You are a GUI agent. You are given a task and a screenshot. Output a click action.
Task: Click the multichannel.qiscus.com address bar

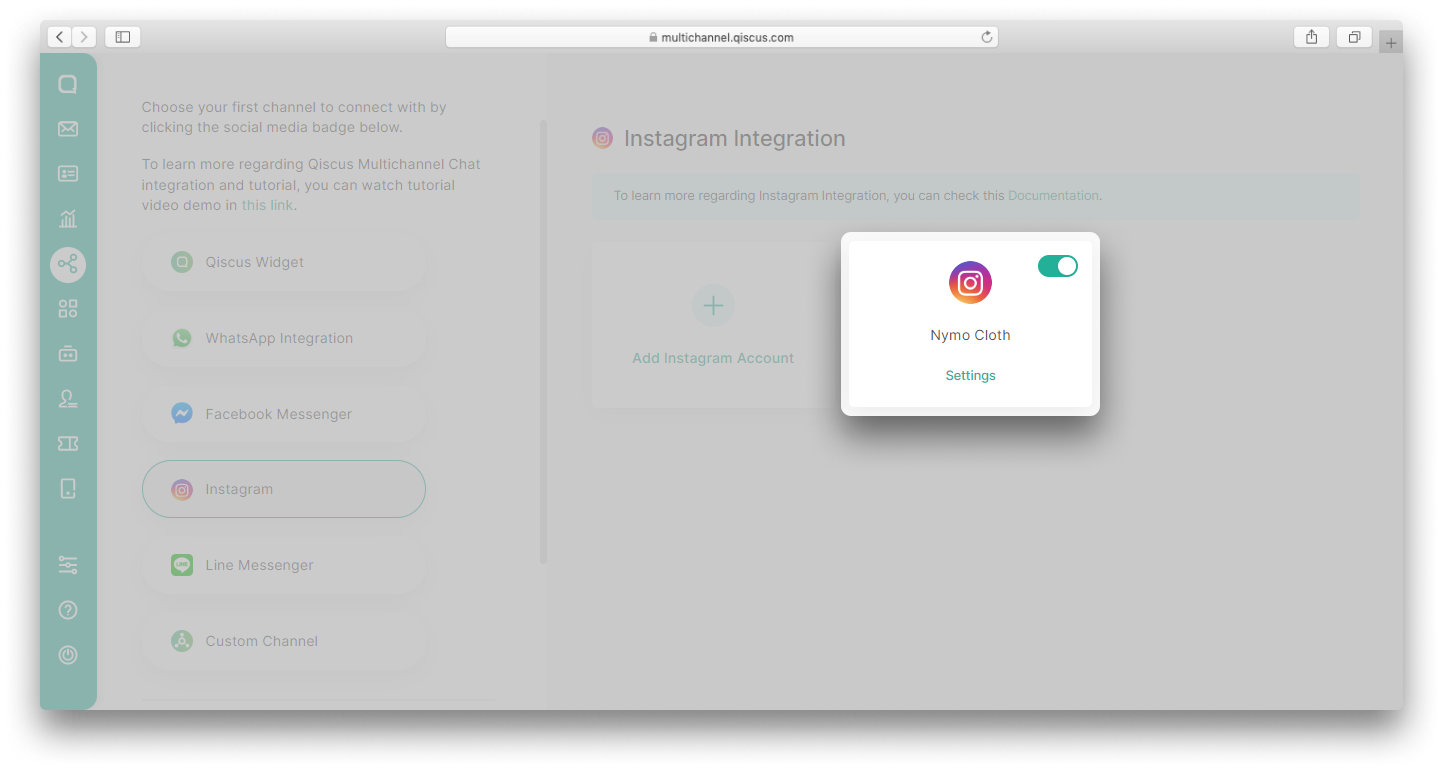[x=721, y=37]
